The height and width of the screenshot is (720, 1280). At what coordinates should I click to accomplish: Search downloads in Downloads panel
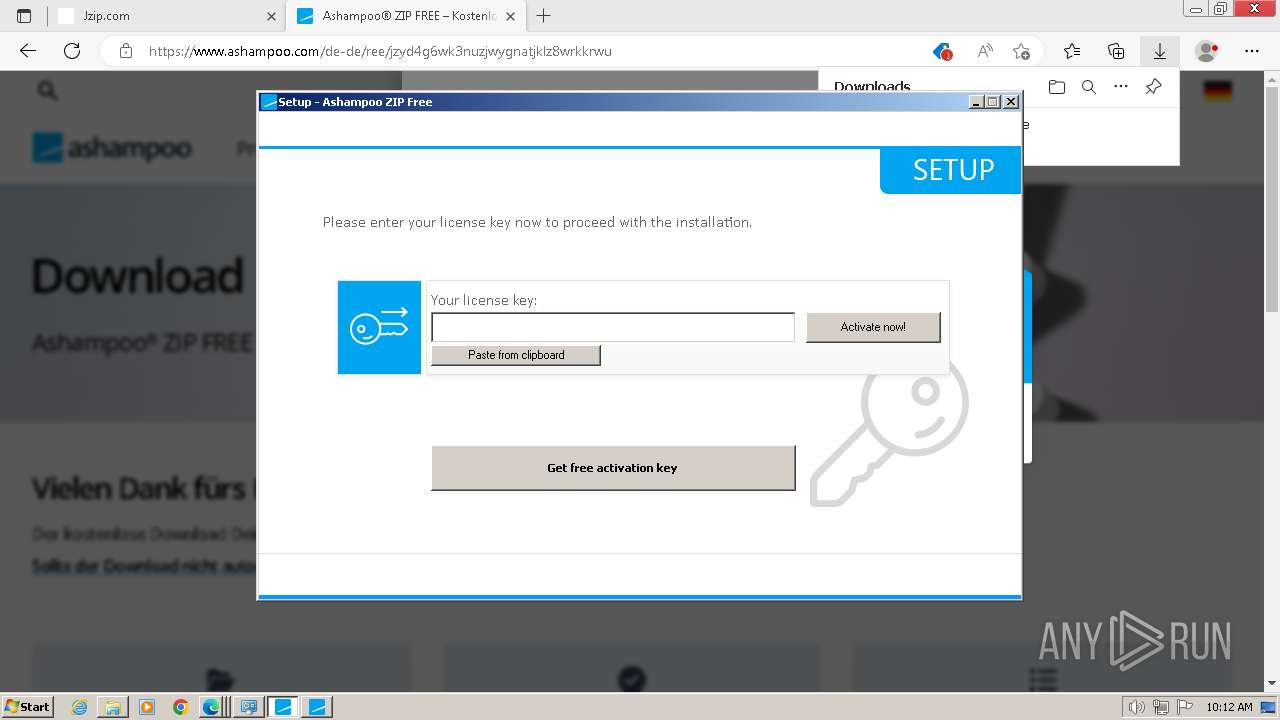[1089, 87]
